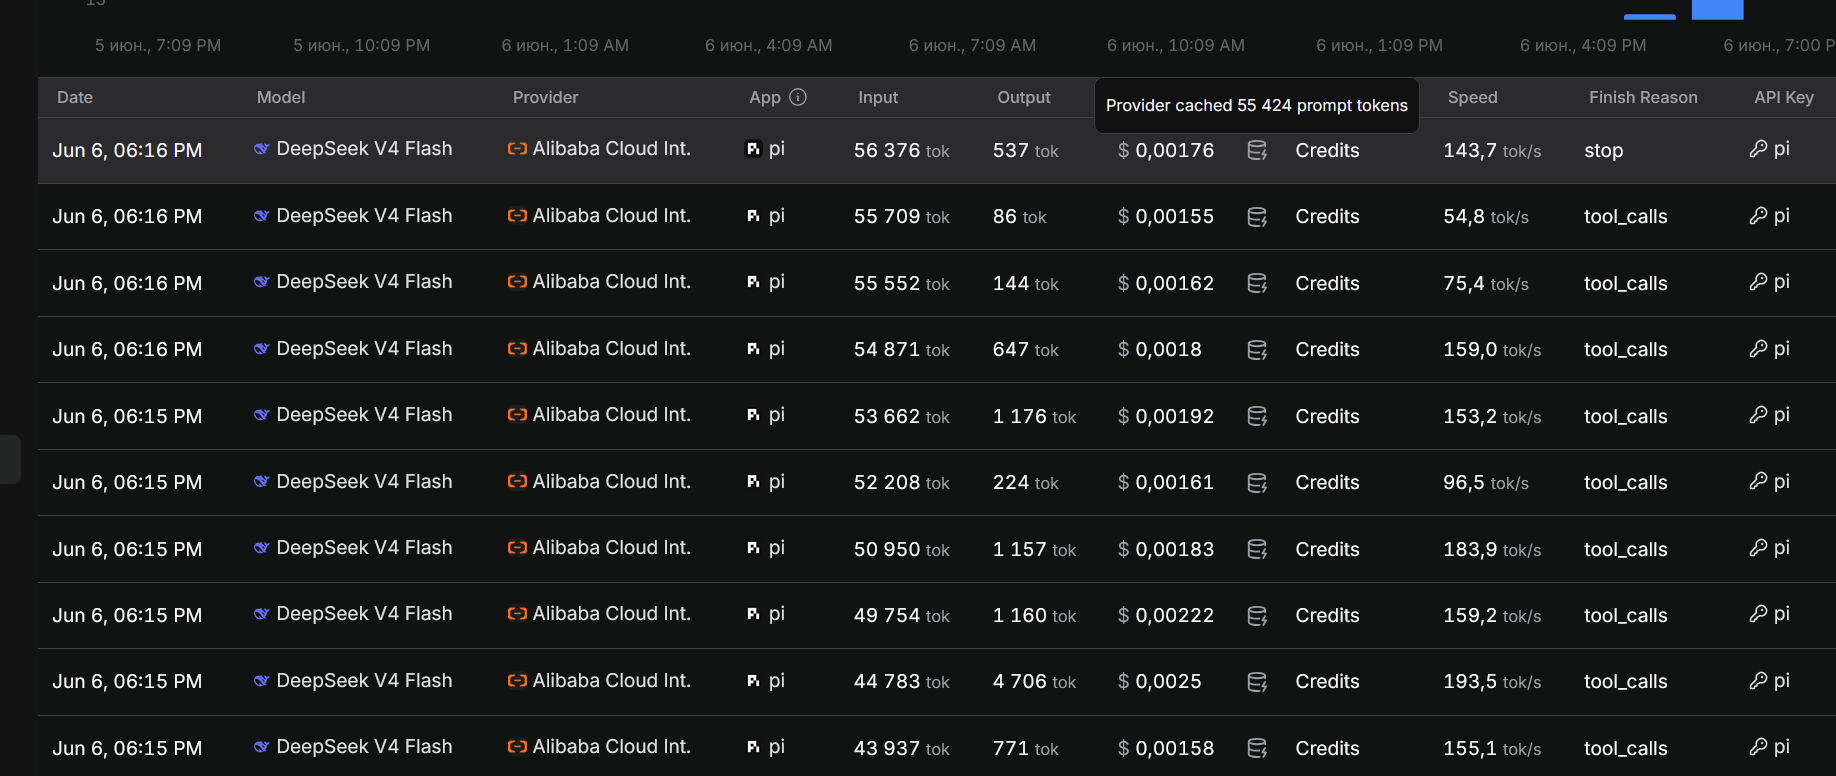Click the chart axis label '6 июн., 1:09 AM'
The width and height of the screenshot is (1836, 776).
tap(565, 45)
